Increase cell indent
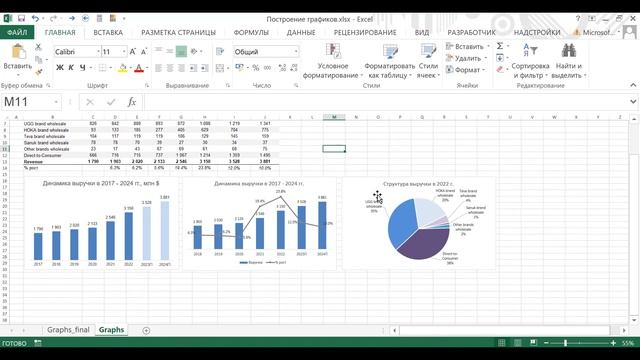This screenshot has height=360, width=640. [x=205, y=68]
